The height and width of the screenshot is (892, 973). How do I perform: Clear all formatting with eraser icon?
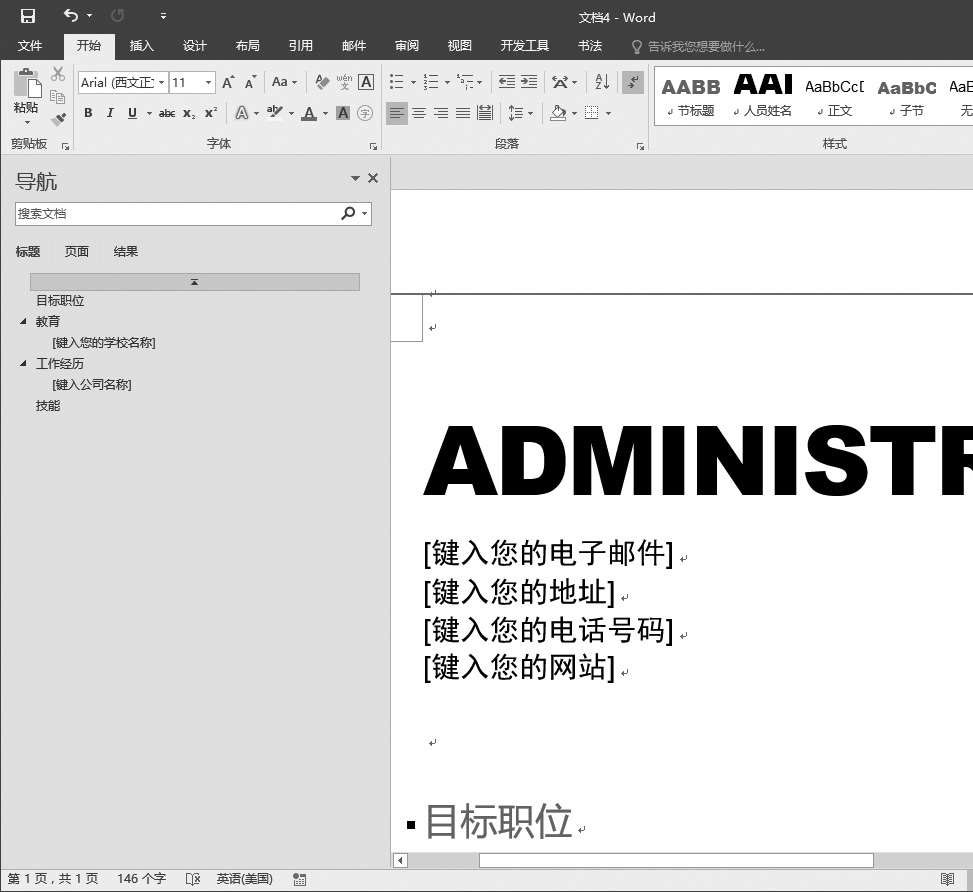tap(322, 82)
